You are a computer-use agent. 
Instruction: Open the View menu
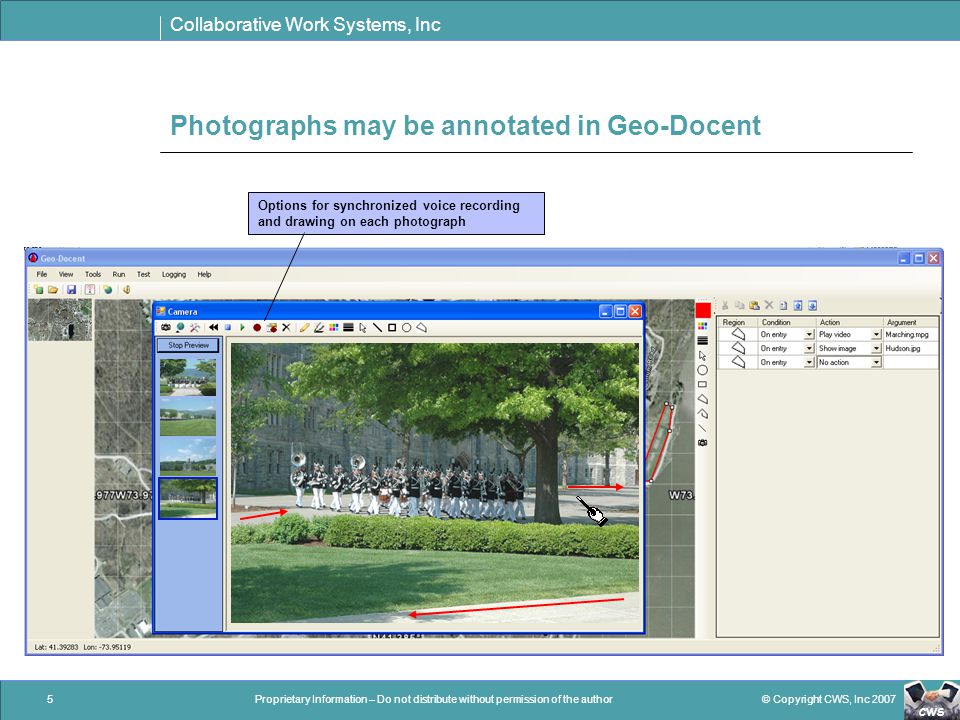tap(66, 274)
